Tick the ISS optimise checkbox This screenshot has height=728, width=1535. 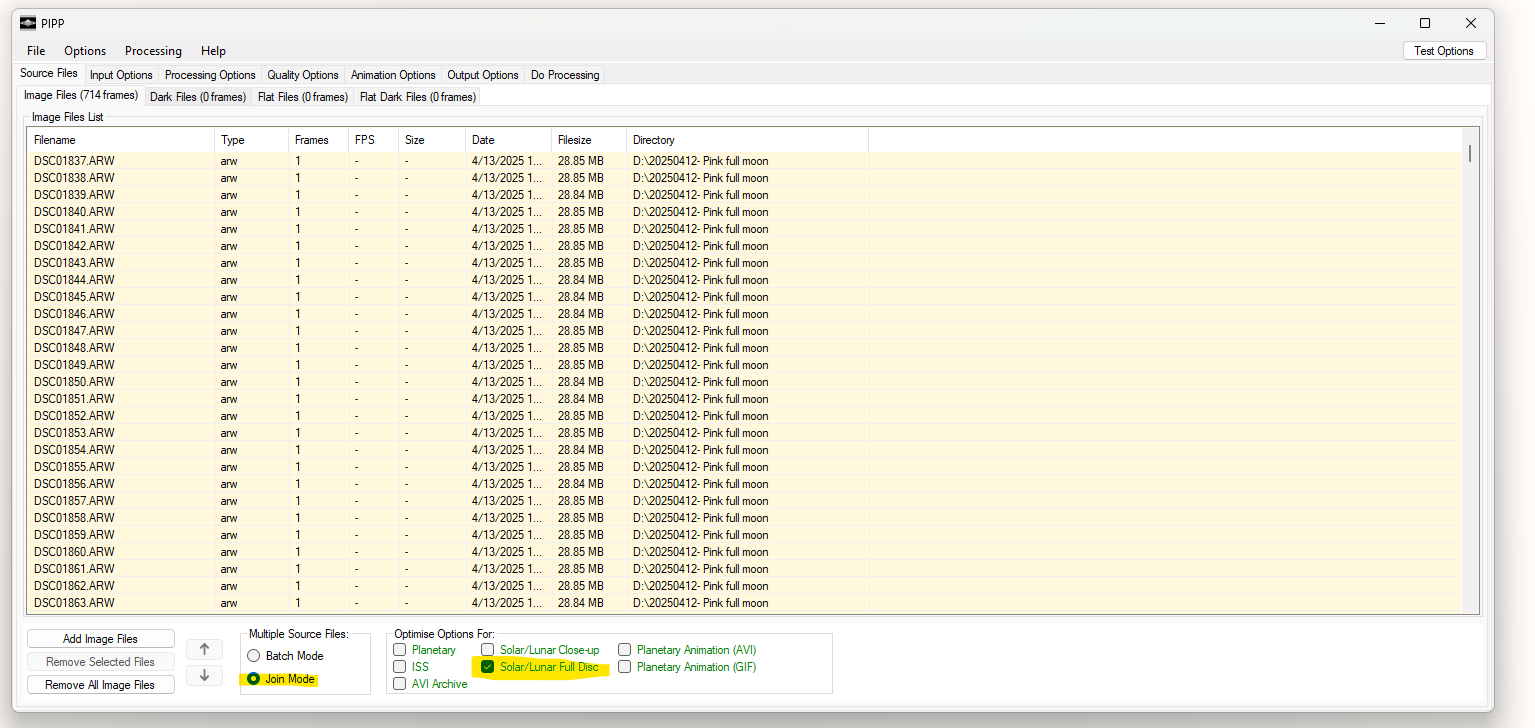(x=400, y=667)
